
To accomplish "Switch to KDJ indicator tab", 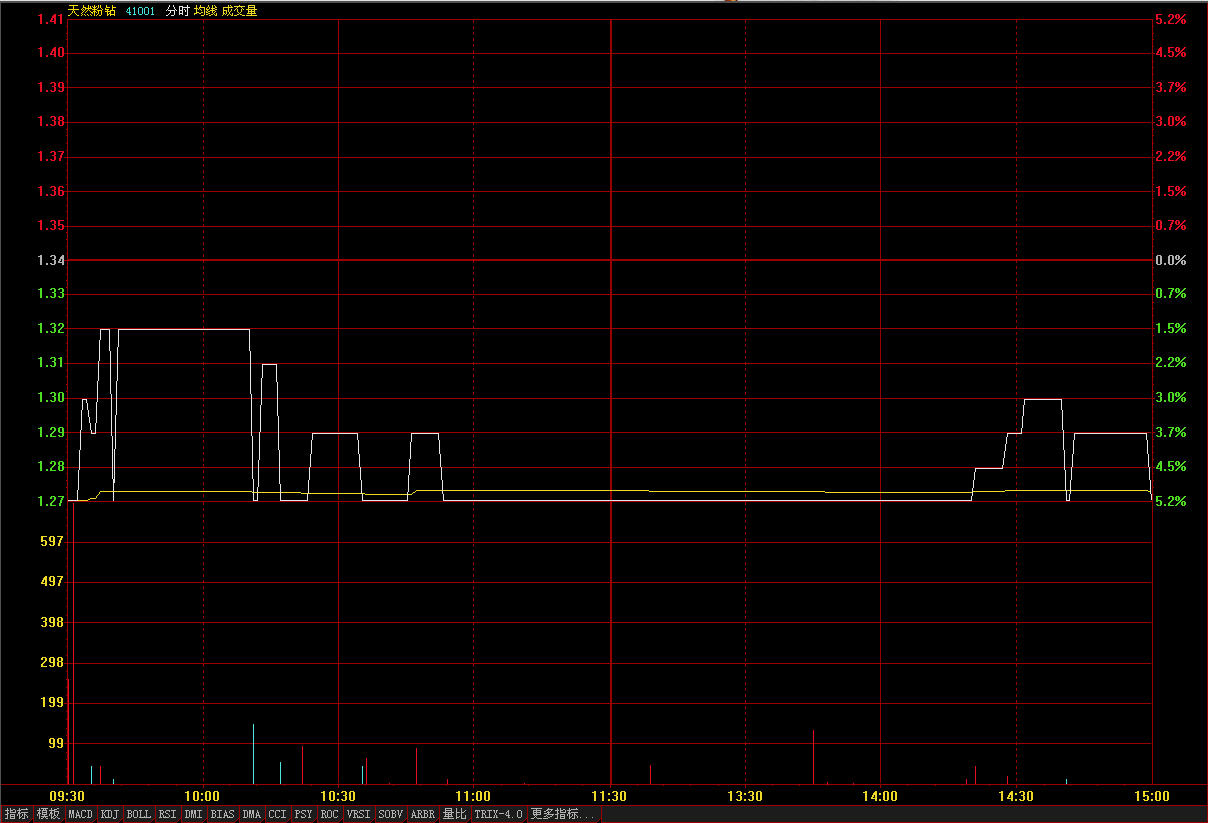I will tap(110, 814).
